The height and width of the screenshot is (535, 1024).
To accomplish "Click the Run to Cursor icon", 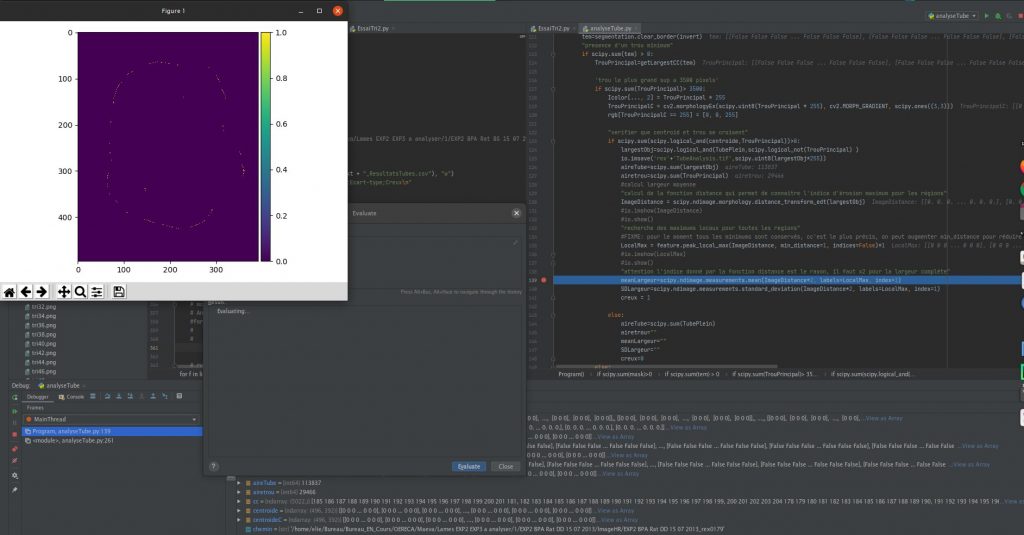I will 165,396.
